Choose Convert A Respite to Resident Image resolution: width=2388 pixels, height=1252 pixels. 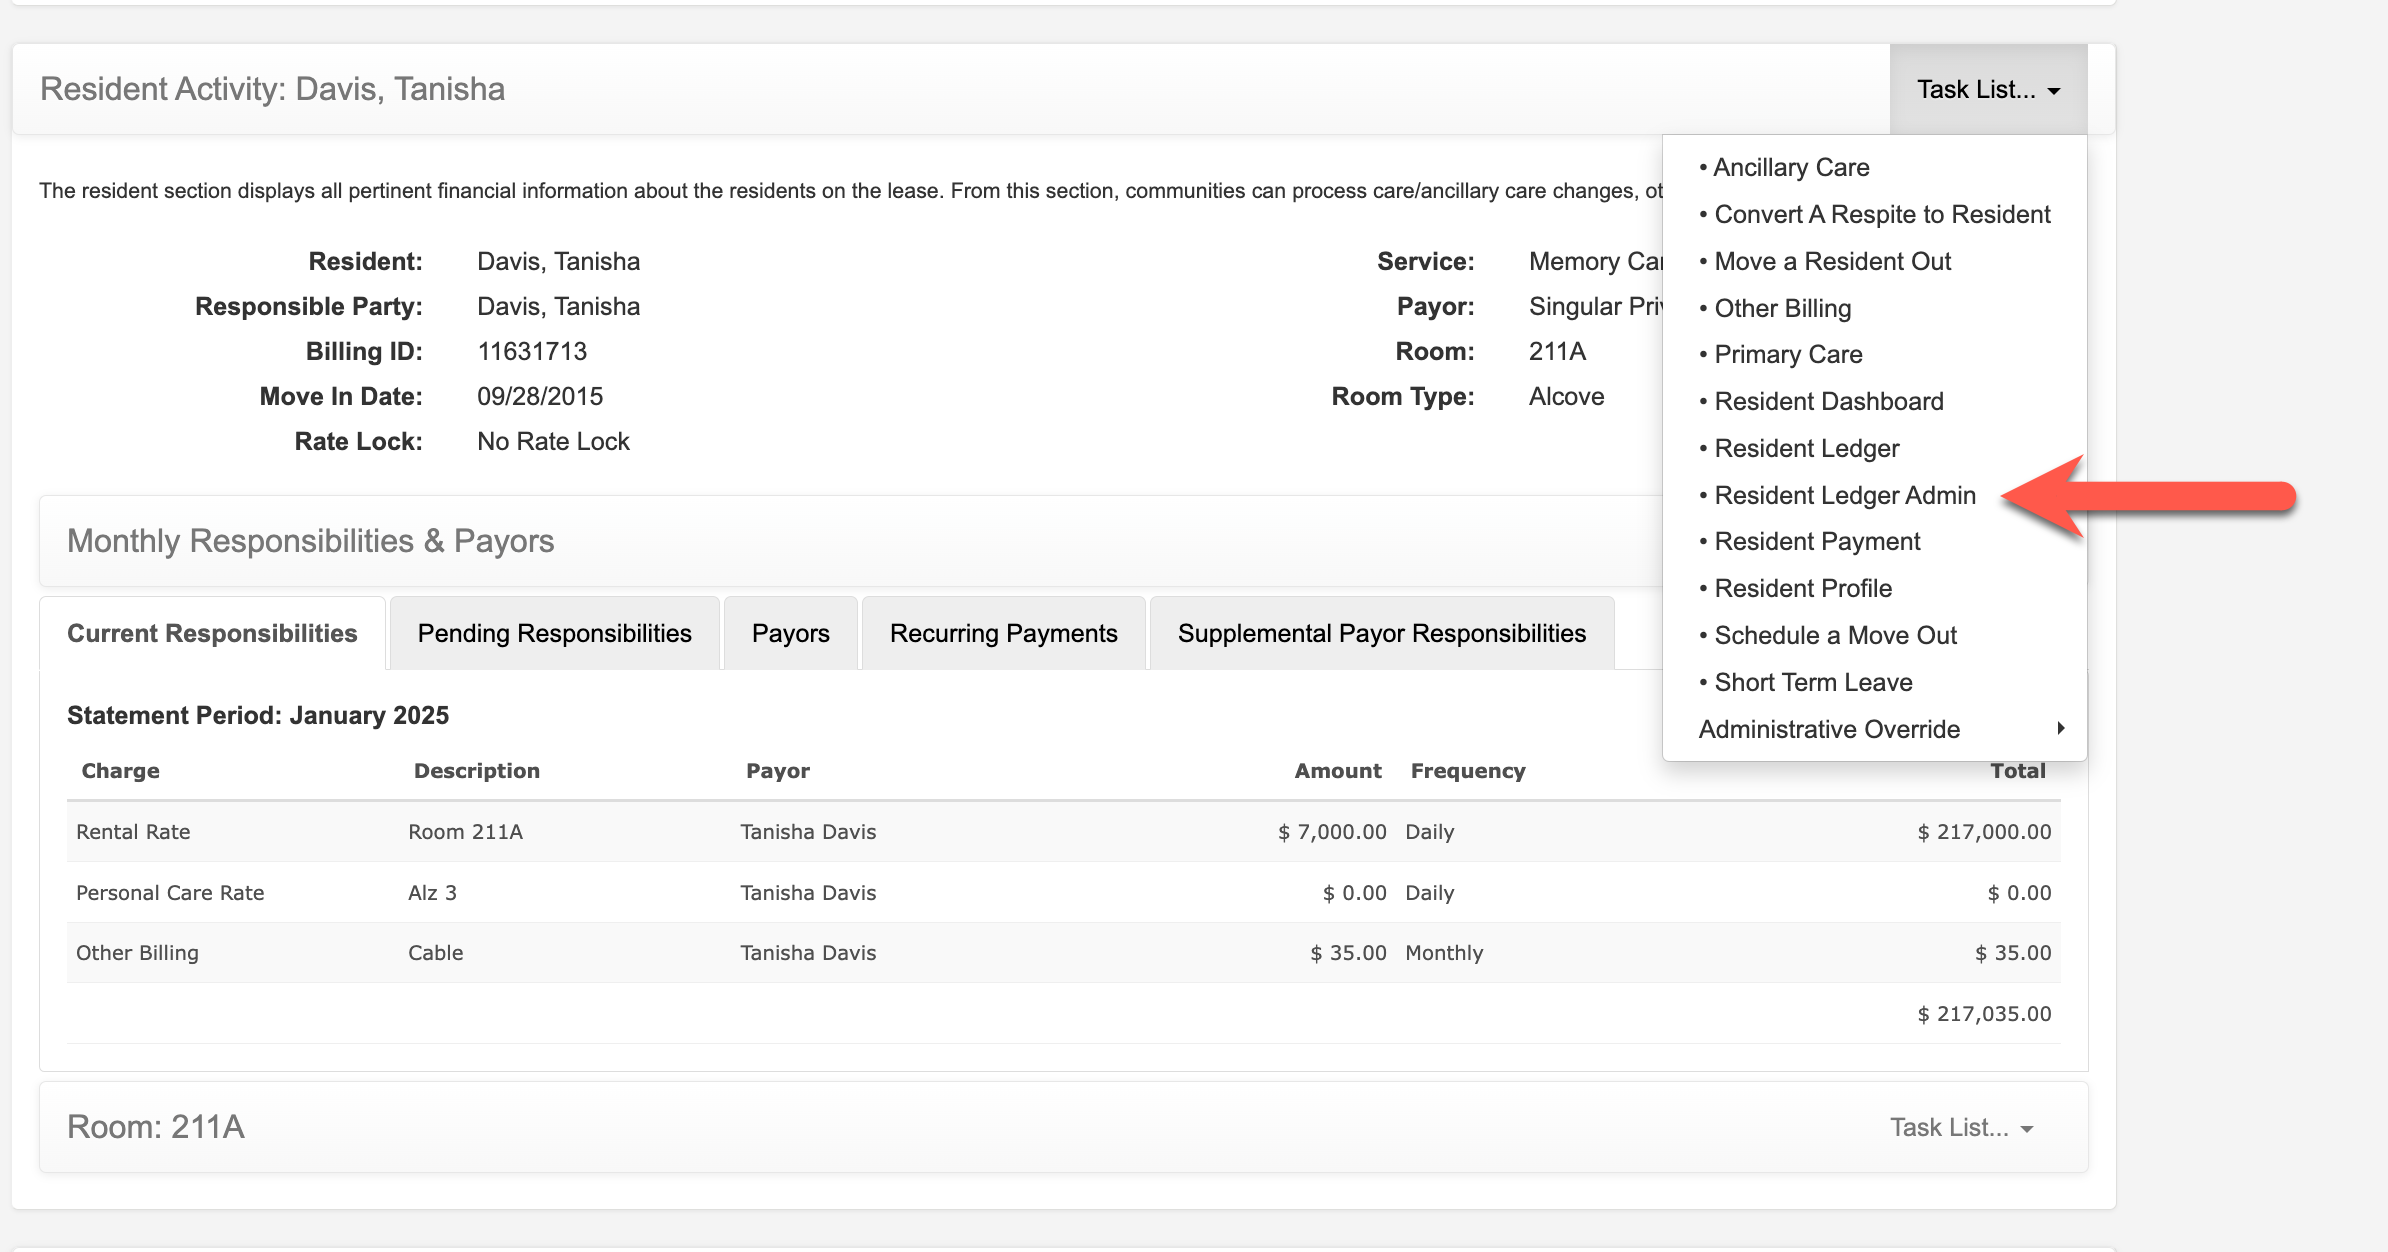coord(1881,215)
